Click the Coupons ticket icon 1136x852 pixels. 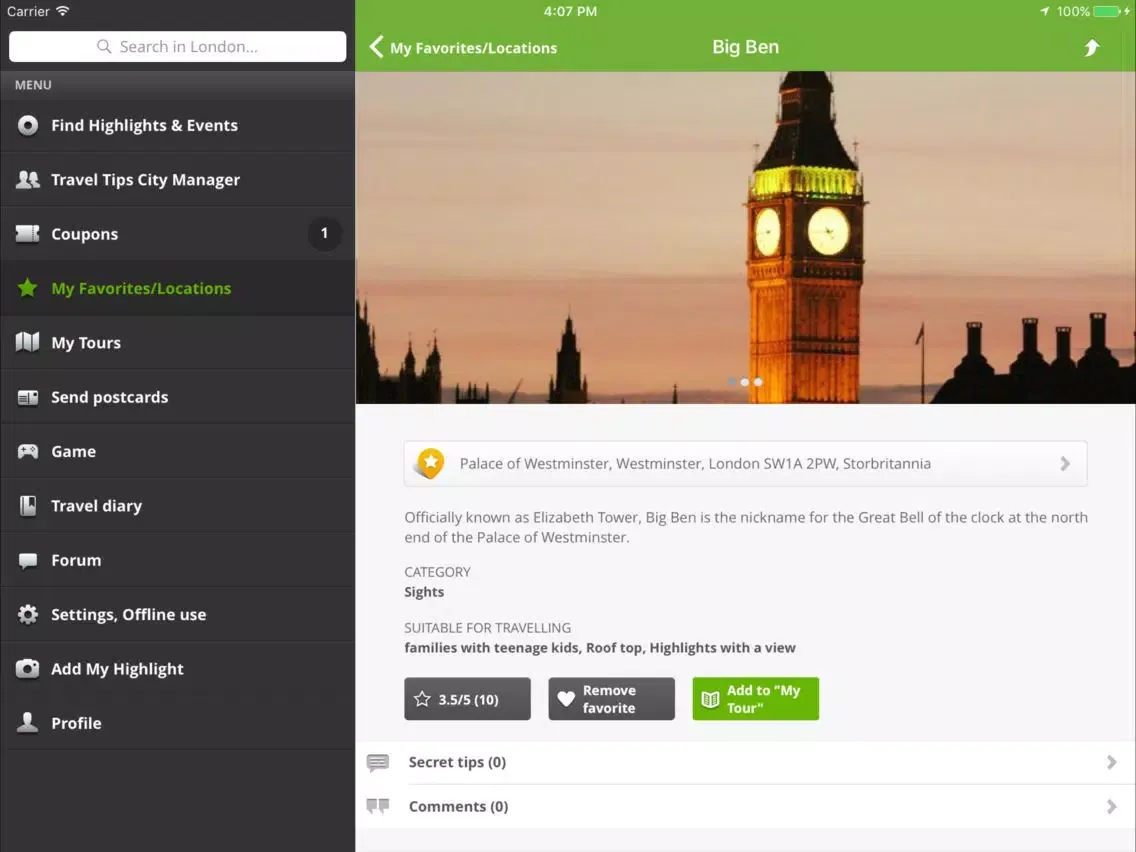pyautogui.click(x=28, y=234)
